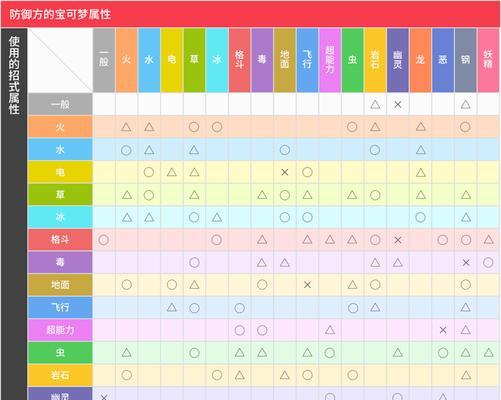Click △ in 虫 row, 幽灵 column

point(398,352)
